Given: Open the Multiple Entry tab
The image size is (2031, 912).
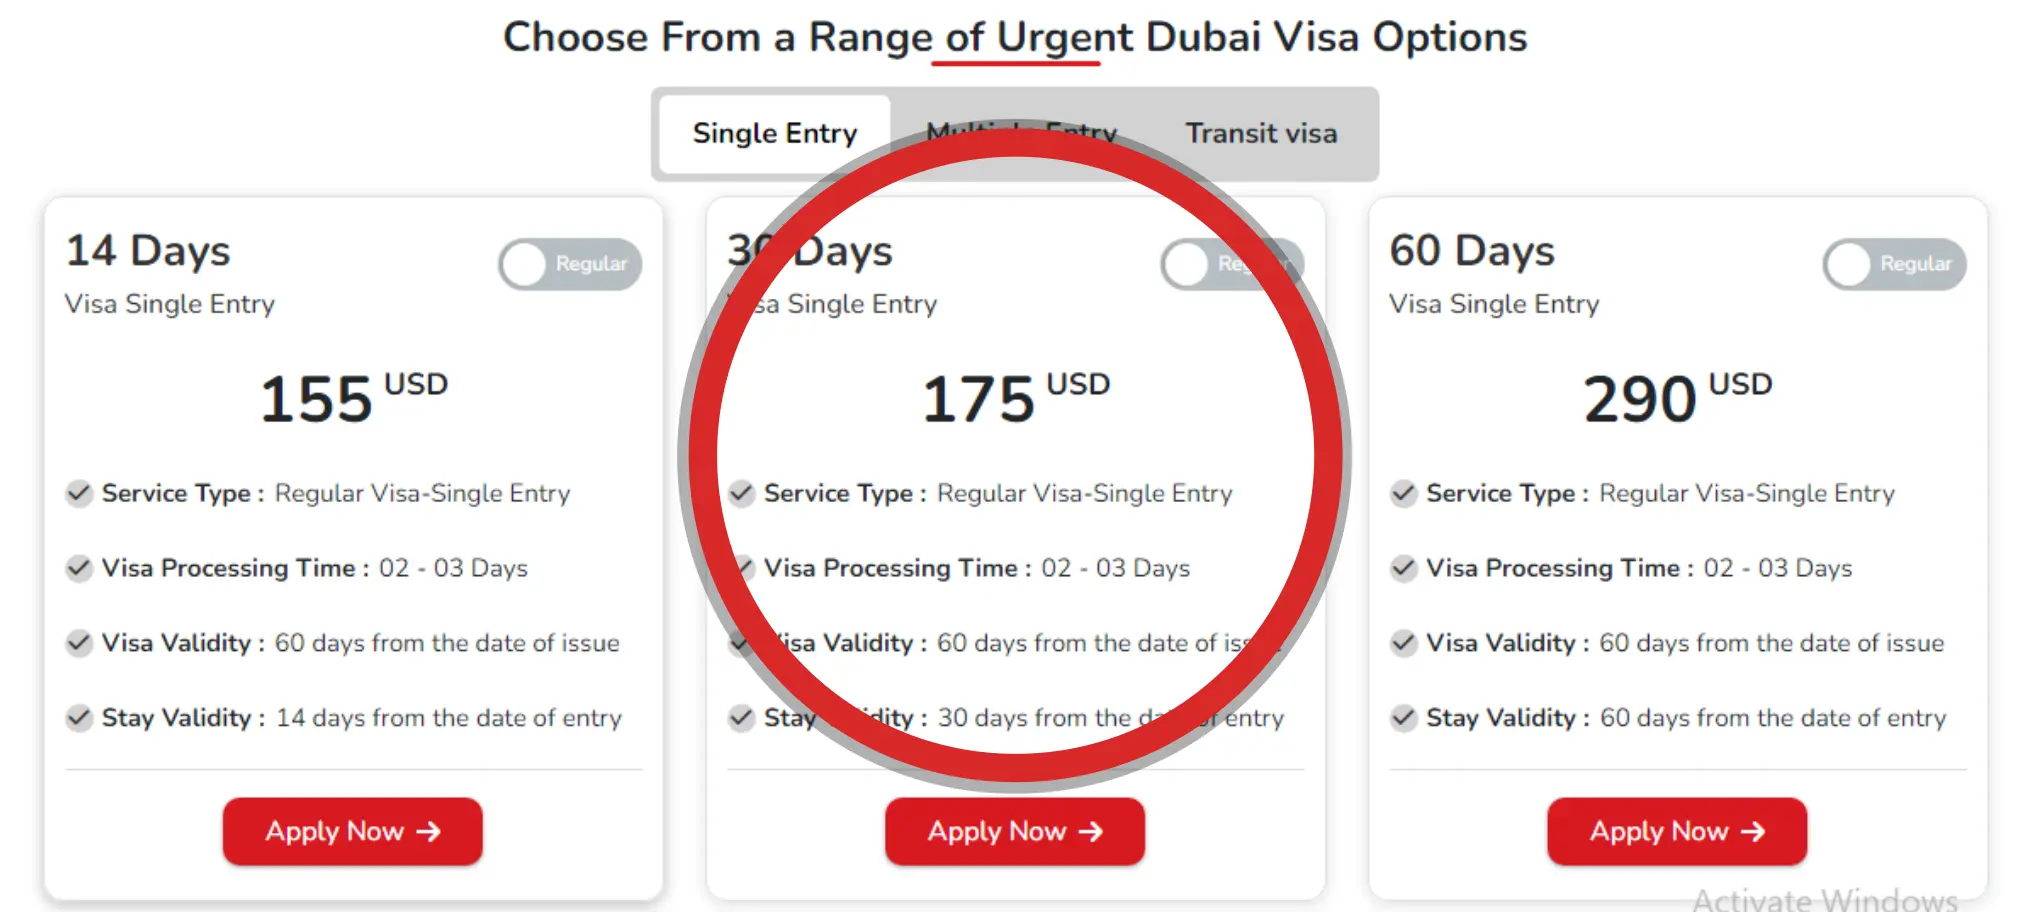Looking at the screenshot, I should [1022, 133].
